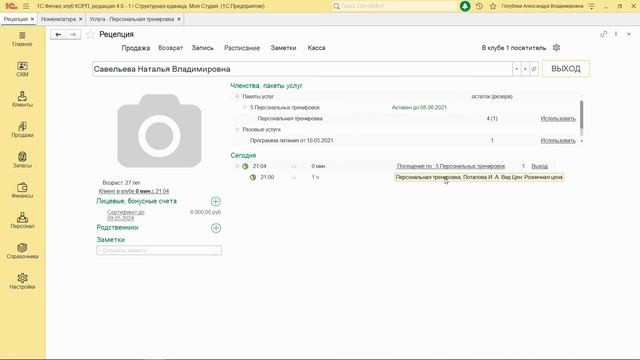Click the services list vertical scrollbar
Screen dimensions: 640x360
(581, 114)
